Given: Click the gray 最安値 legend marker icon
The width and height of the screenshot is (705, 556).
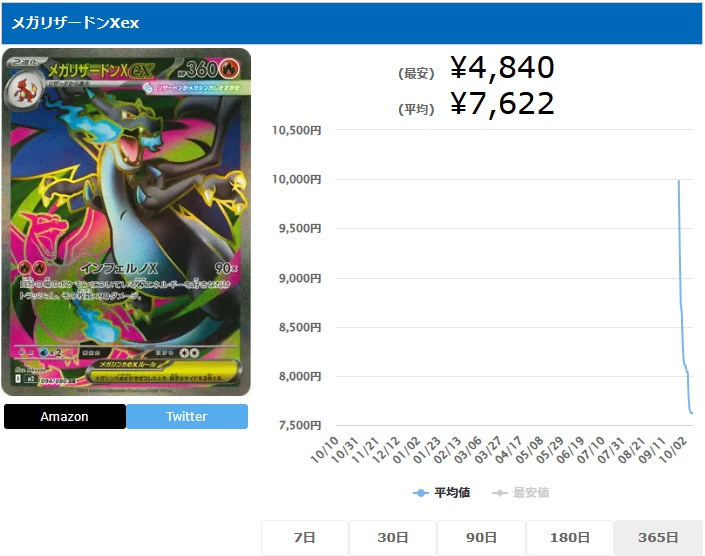Looking at the screenshot, I should [500, 493].
